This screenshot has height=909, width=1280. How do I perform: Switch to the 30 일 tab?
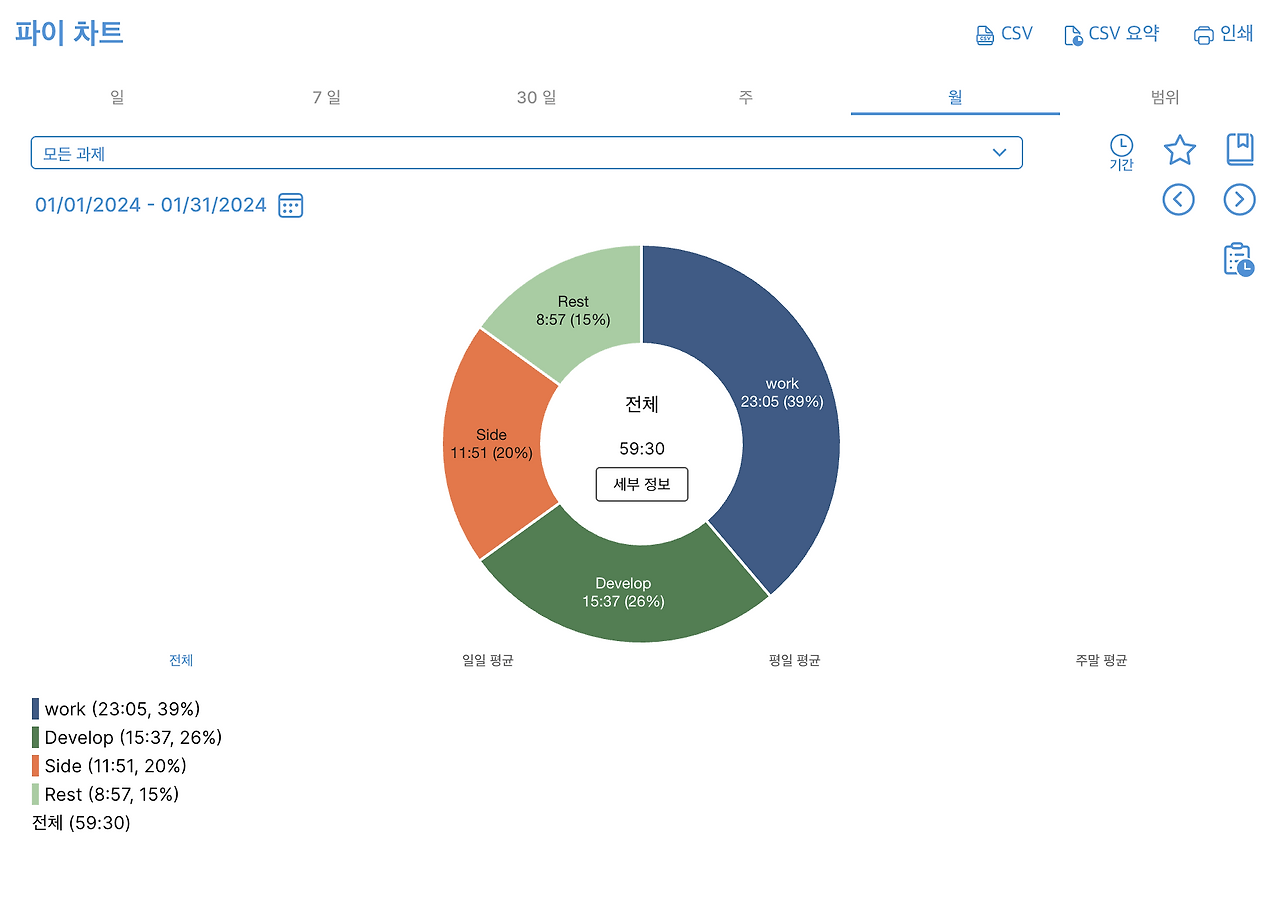[536, 97]
